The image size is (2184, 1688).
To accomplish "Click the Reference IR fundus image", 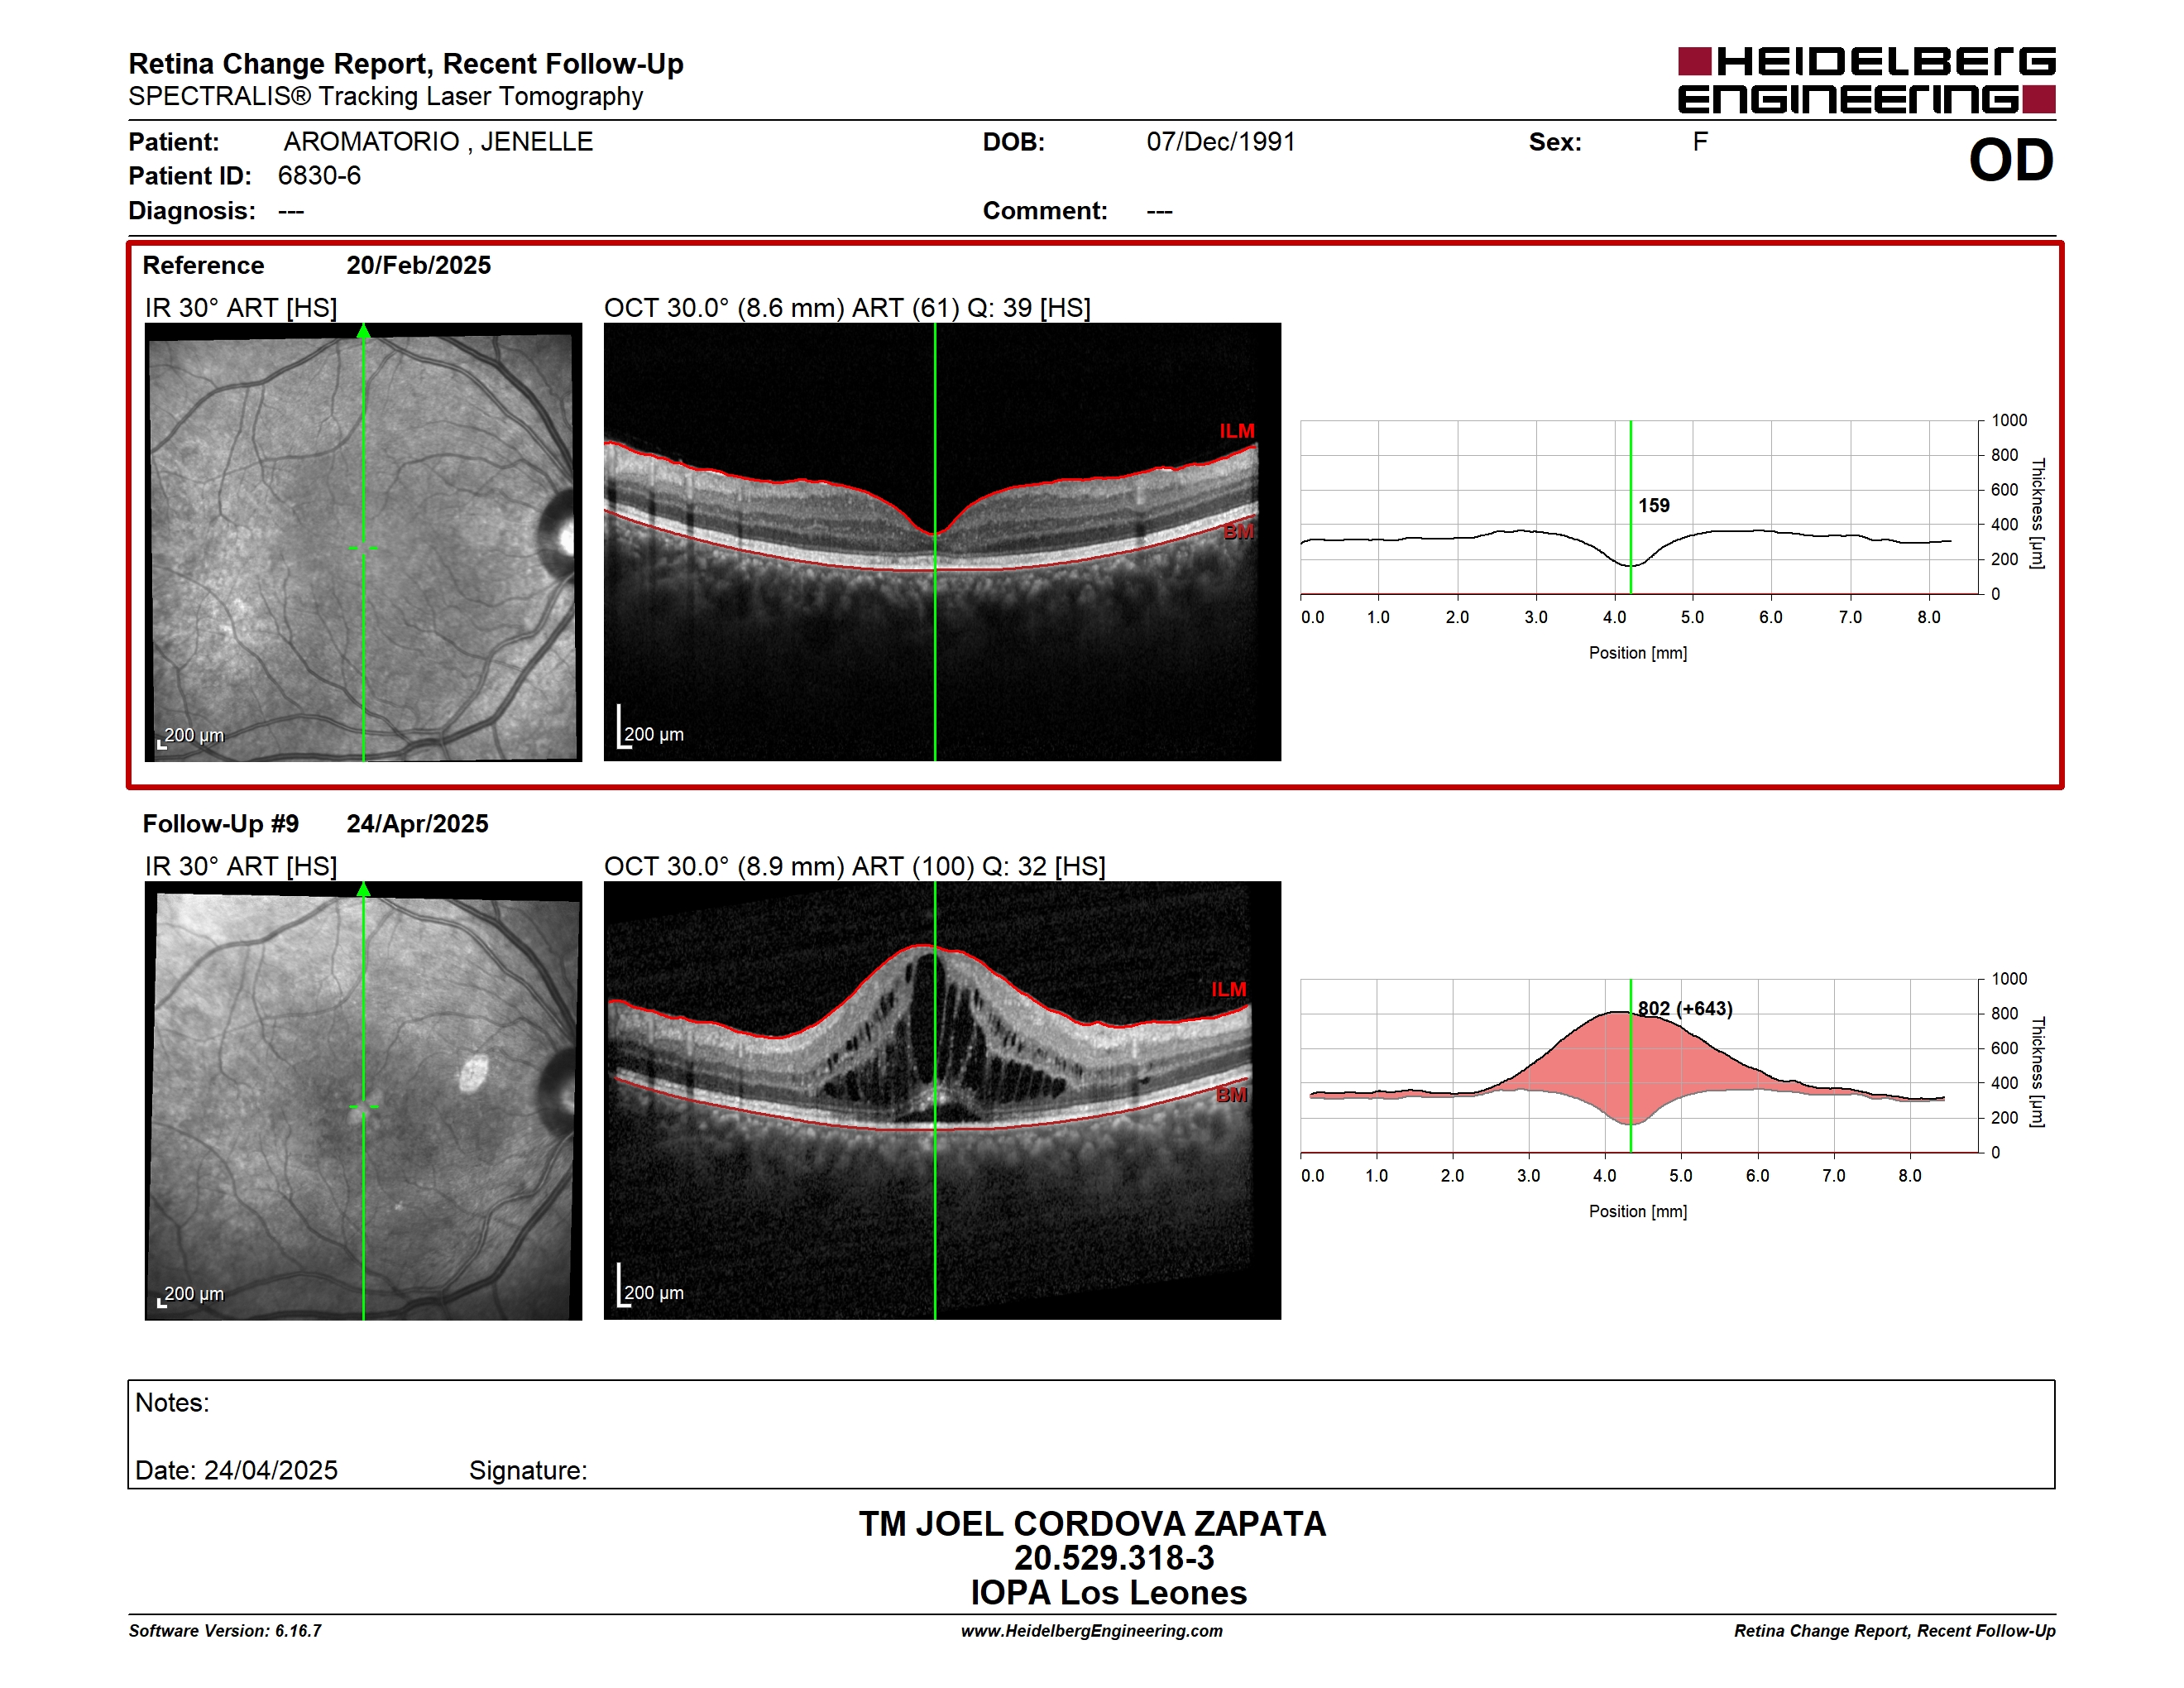I will coord(363,542).
